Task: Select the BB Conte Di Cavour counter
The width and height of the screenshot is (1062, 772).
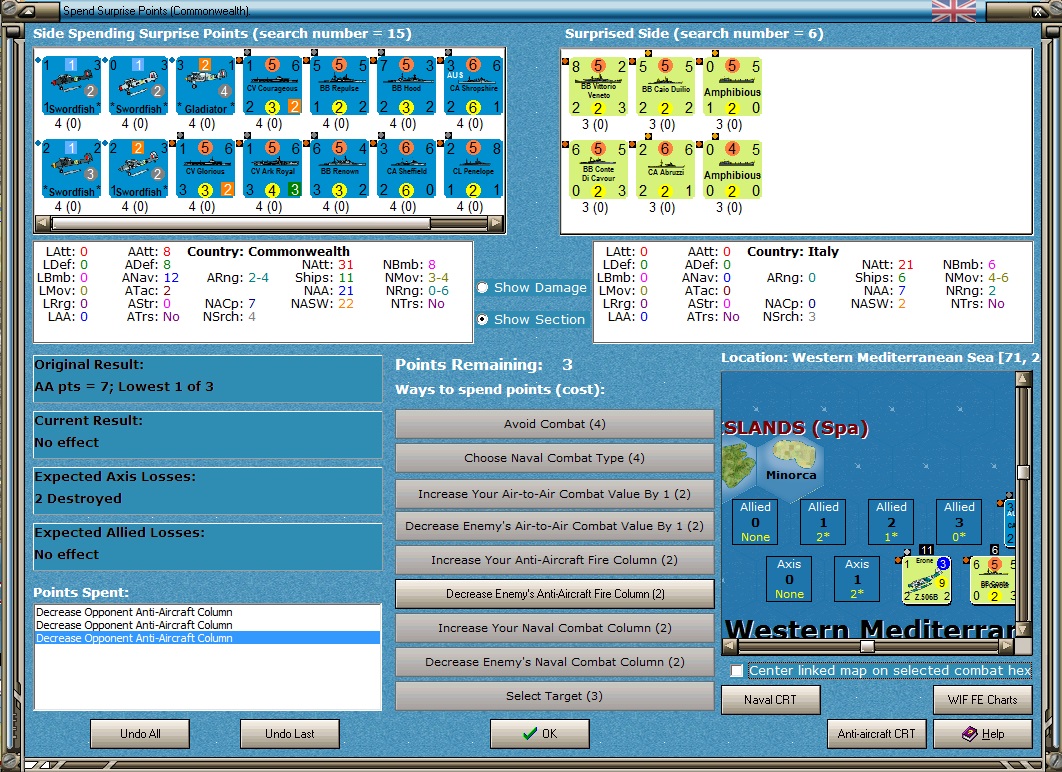Action: point(599,169)
